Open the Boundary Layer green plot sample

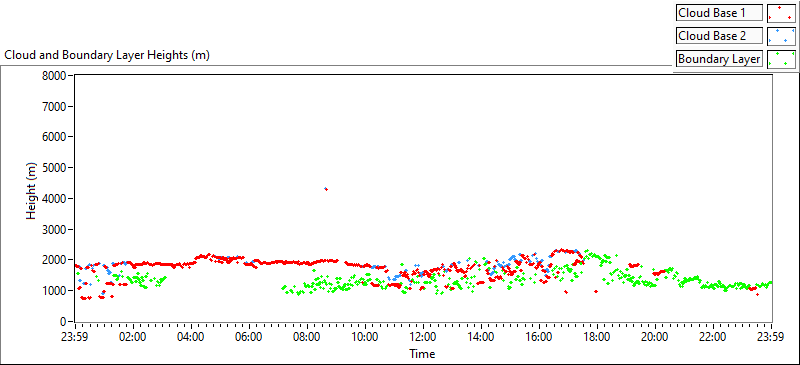point(781,59)
